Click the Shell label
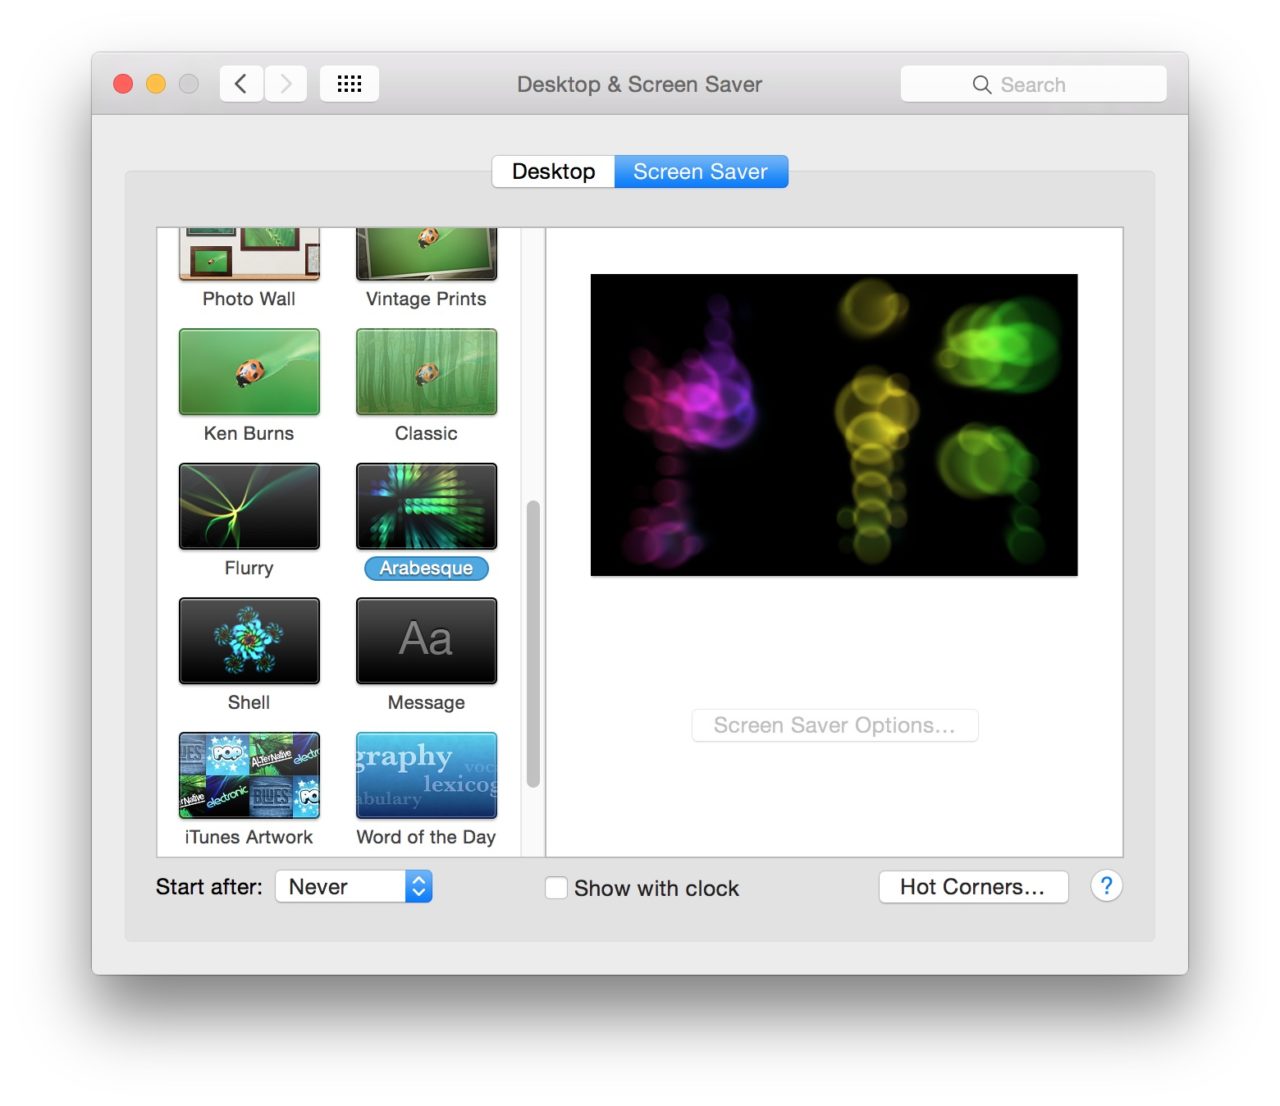Image resolution: width=1280 pixels, height=1106 pixels. (x=249, y=702)
